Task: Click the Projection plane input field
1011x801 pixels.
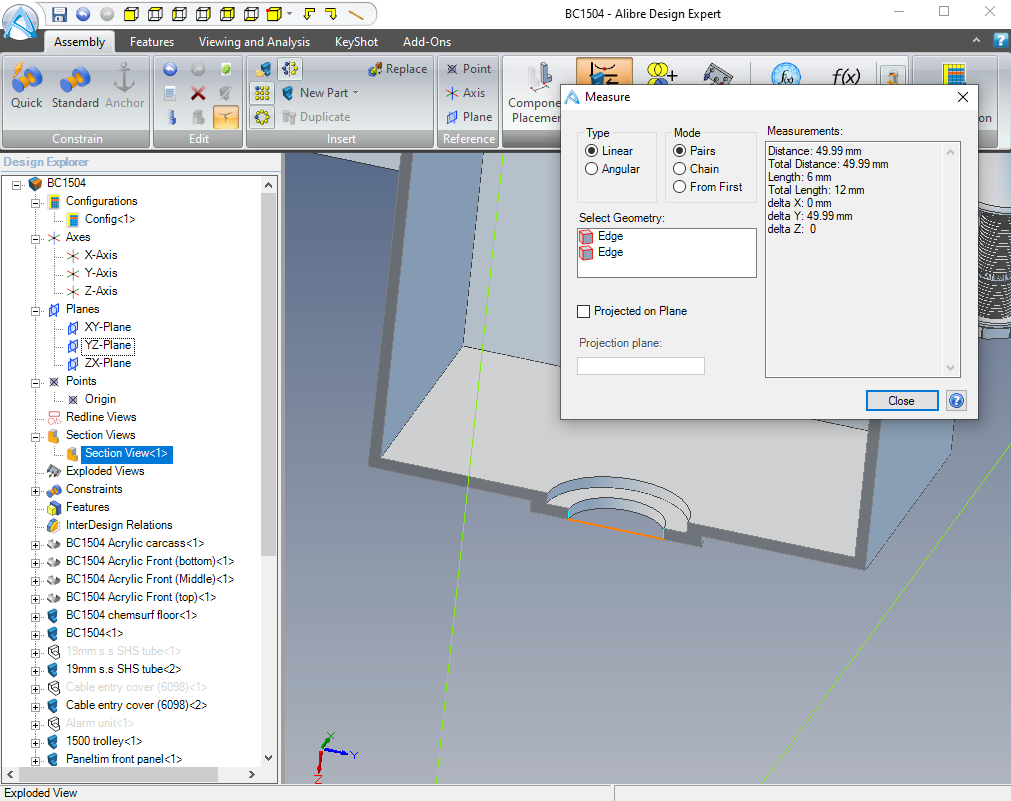Action: tap(640, 365)
